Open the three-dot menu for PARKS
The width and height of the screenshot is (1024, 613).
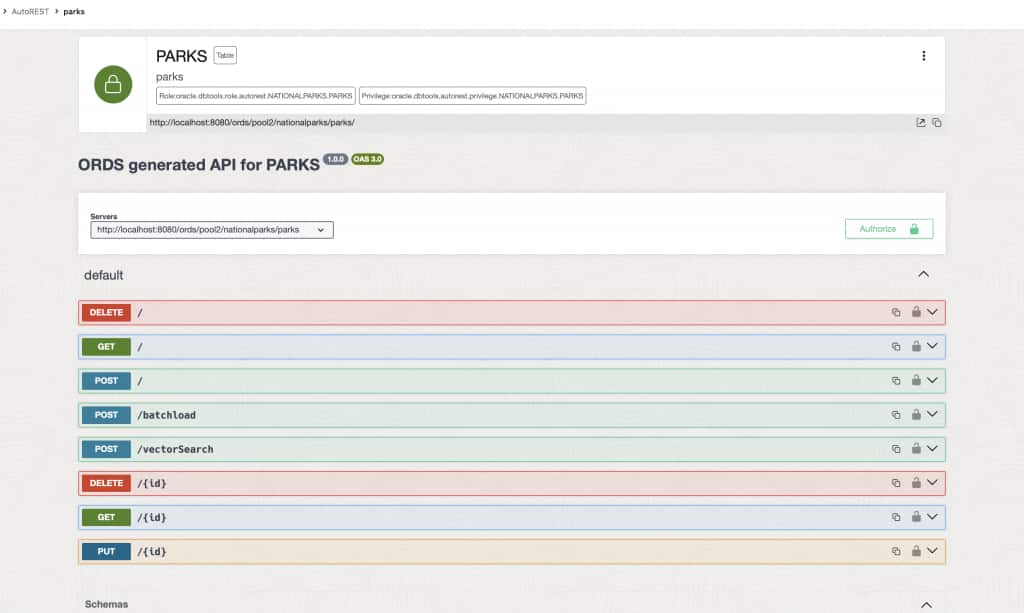click(924, 55)
